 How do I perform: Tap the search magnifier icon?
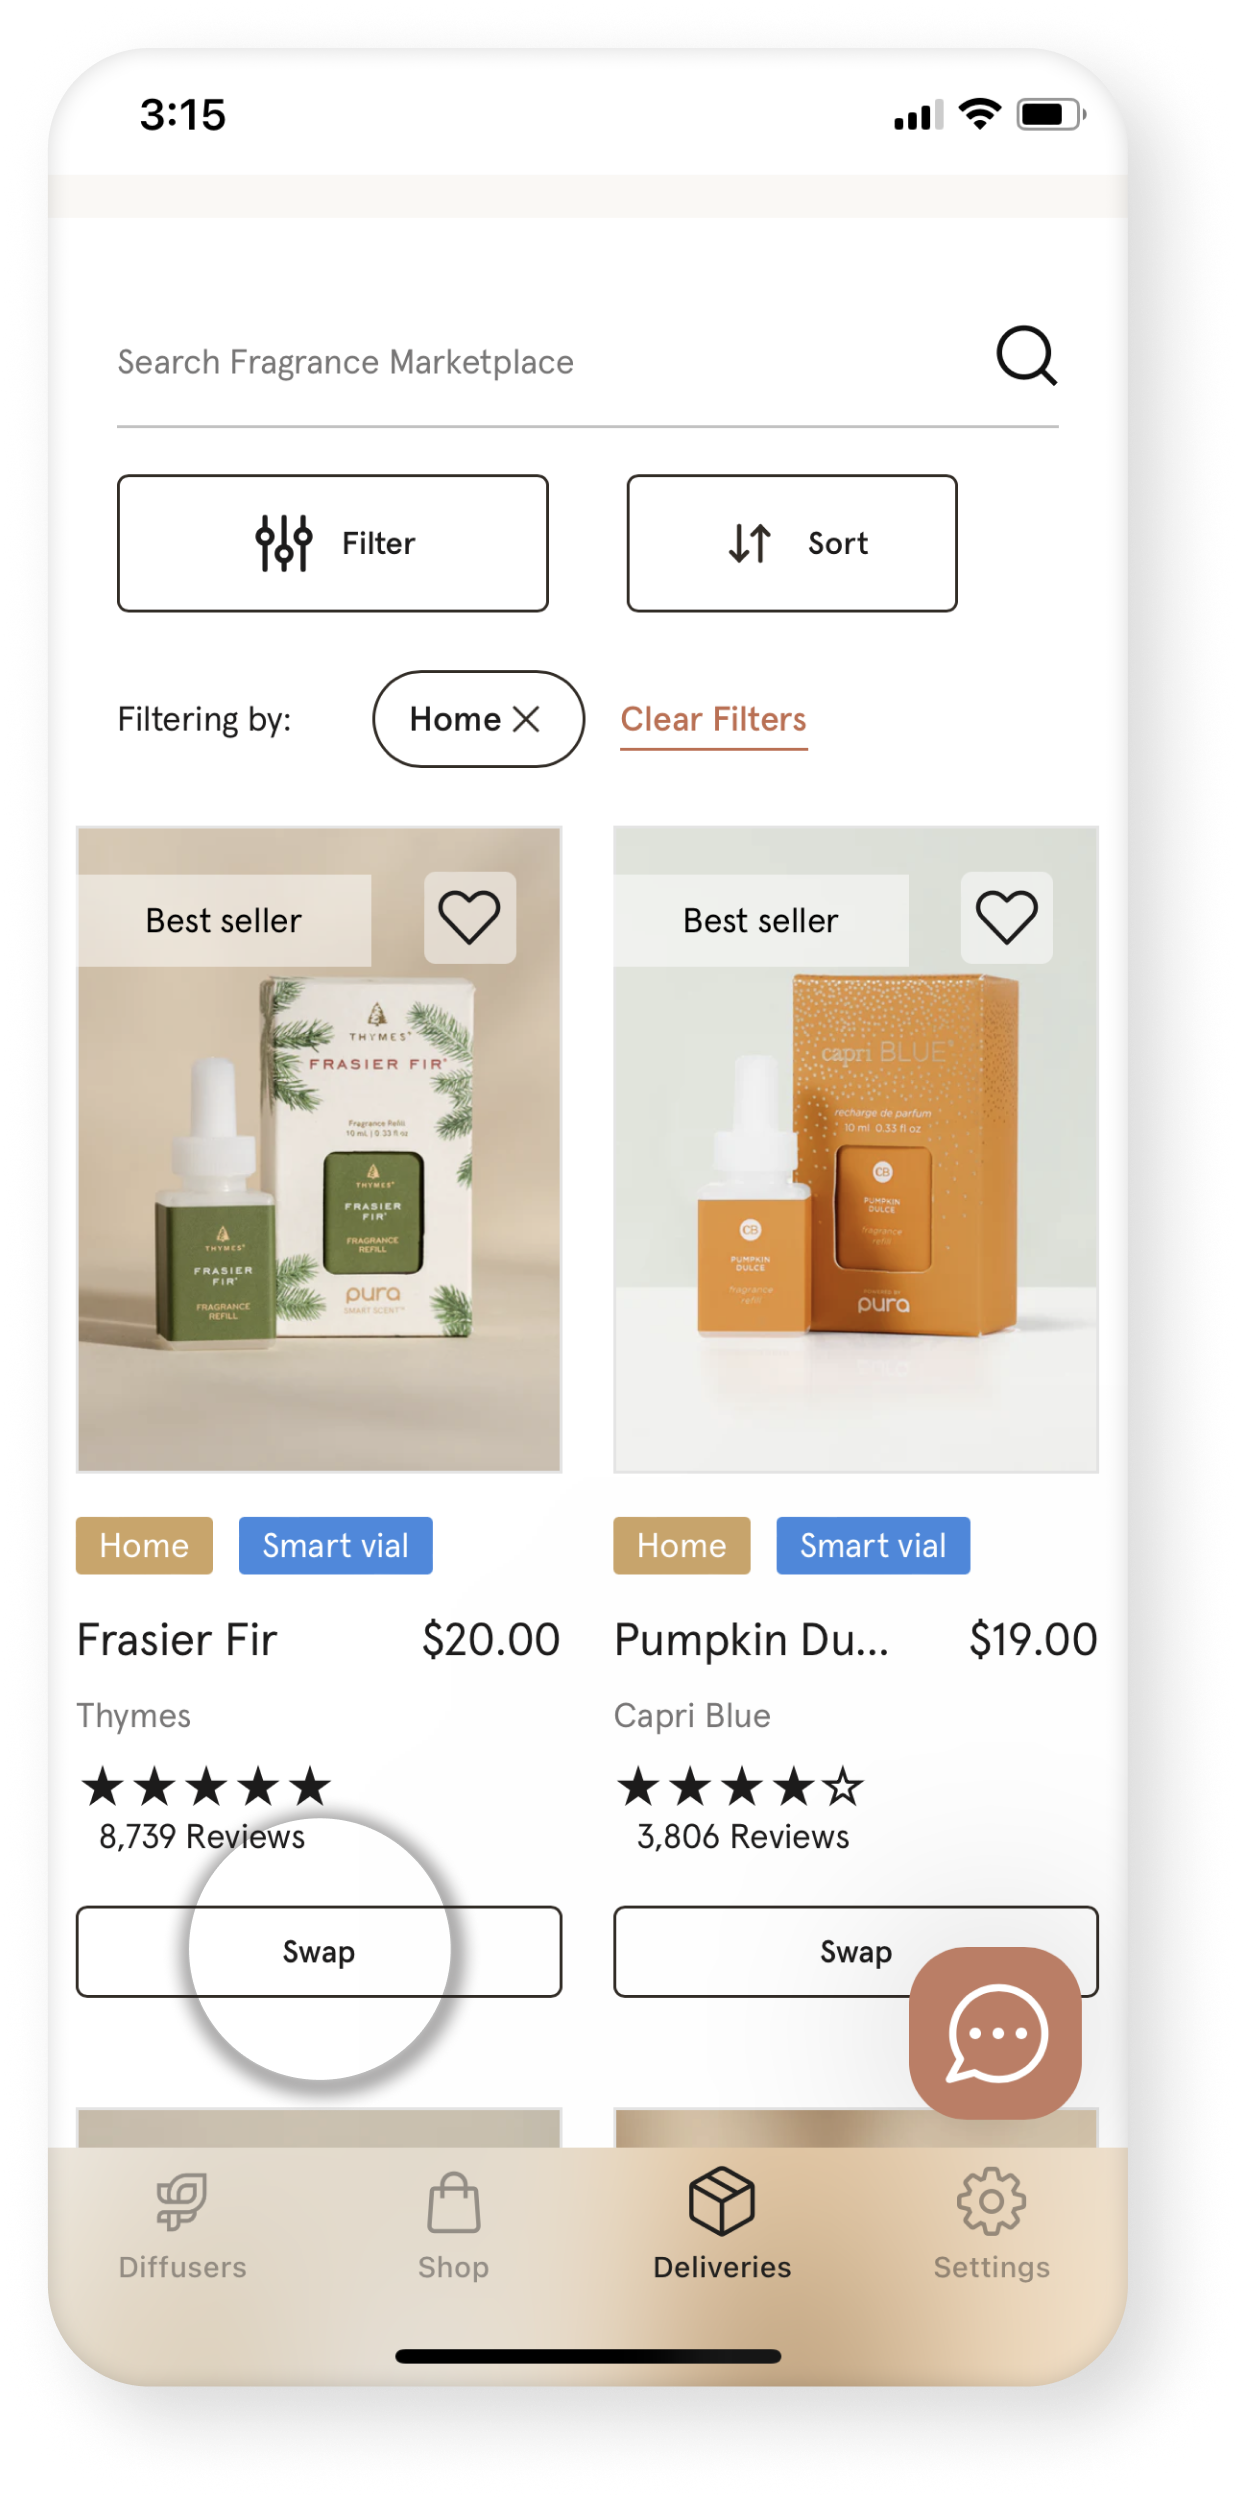[x=1026, y=356]
